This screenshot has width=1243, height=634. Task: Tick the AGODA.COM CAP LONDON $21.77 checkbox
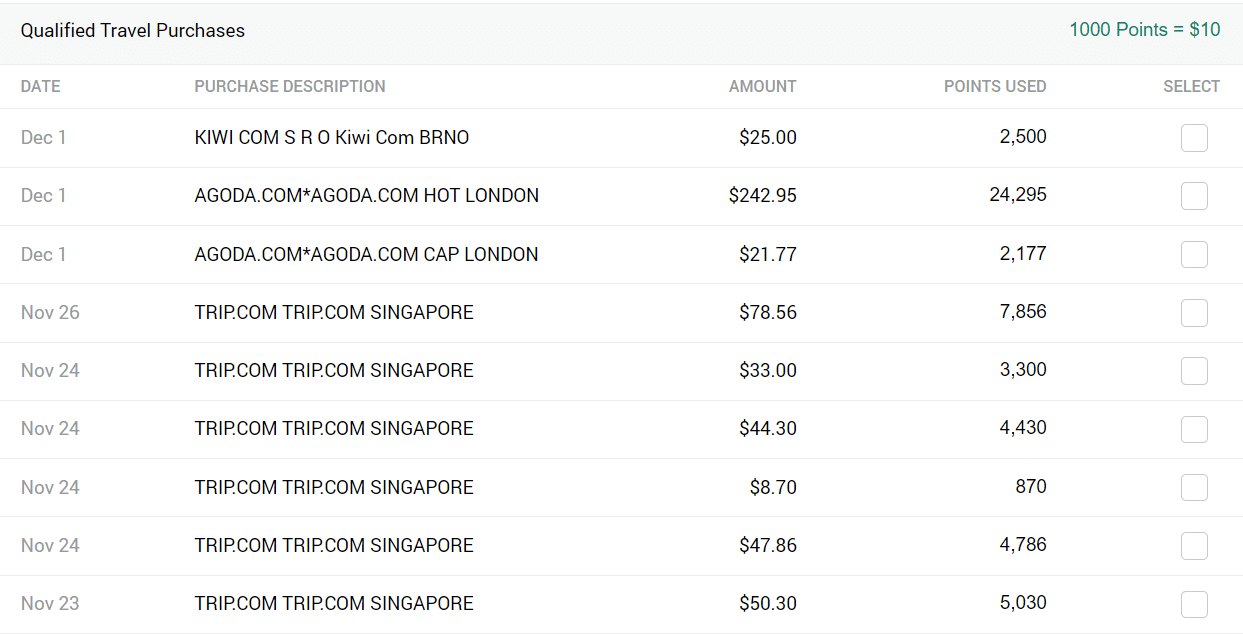pos(1194,255)
